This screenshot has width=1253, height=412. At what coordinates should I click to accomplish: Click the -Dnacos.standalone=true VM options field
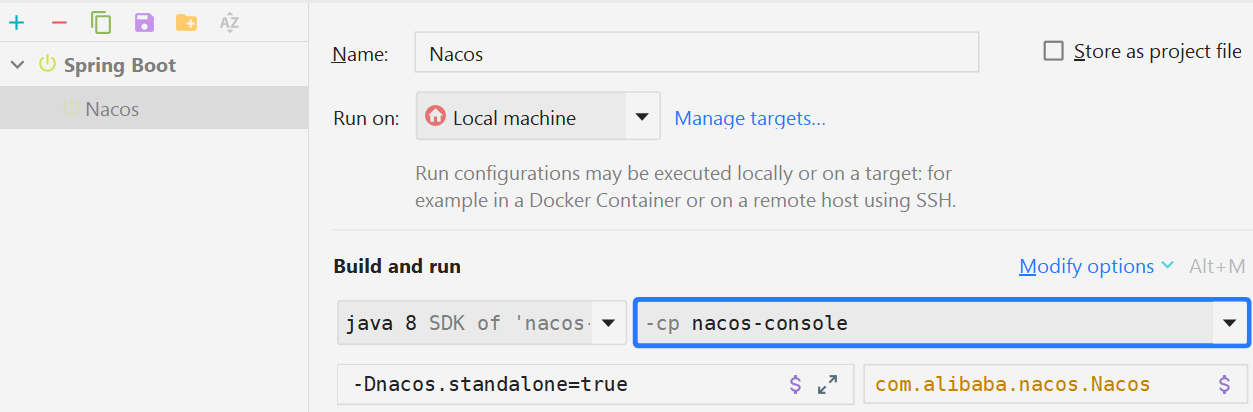click(560, 384)
